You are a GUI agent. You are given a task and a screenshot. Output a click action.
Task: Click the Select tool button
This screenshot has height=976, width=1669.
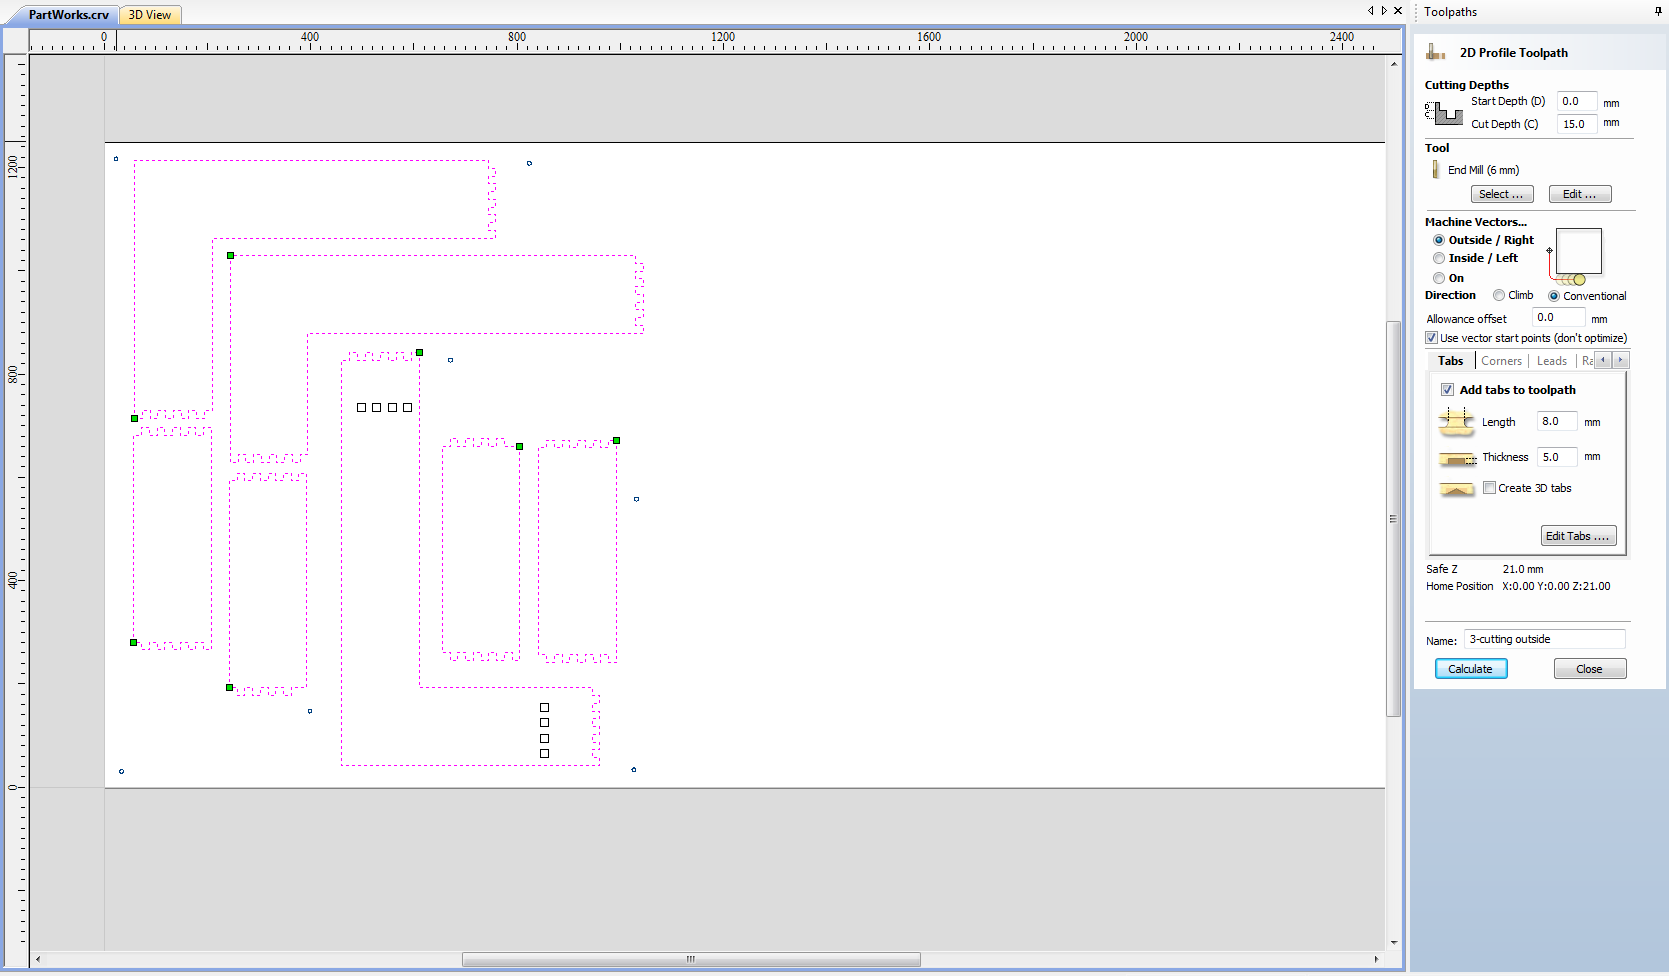[1502, 194]
